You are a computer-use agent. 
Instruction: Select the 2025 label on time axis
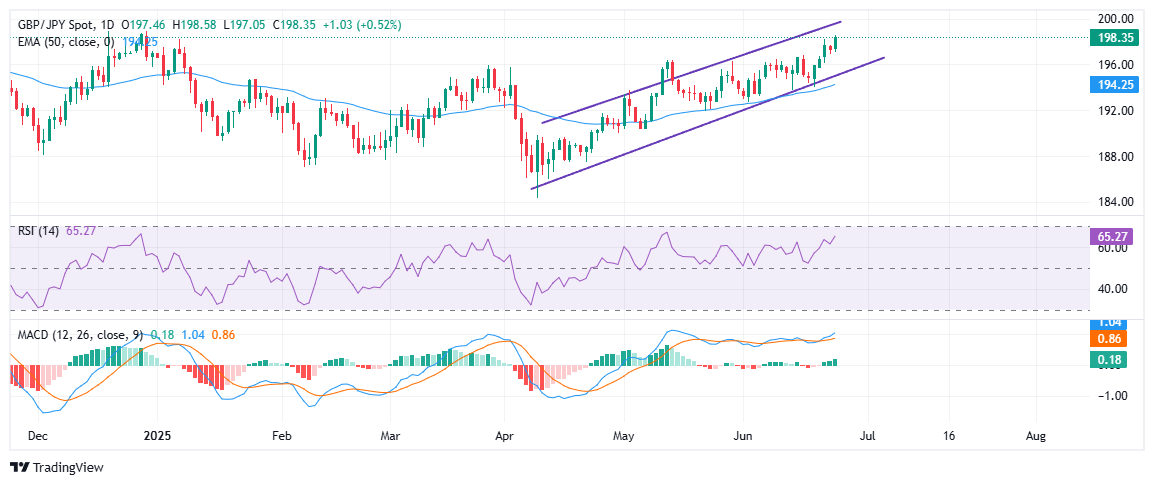point(157,436)
